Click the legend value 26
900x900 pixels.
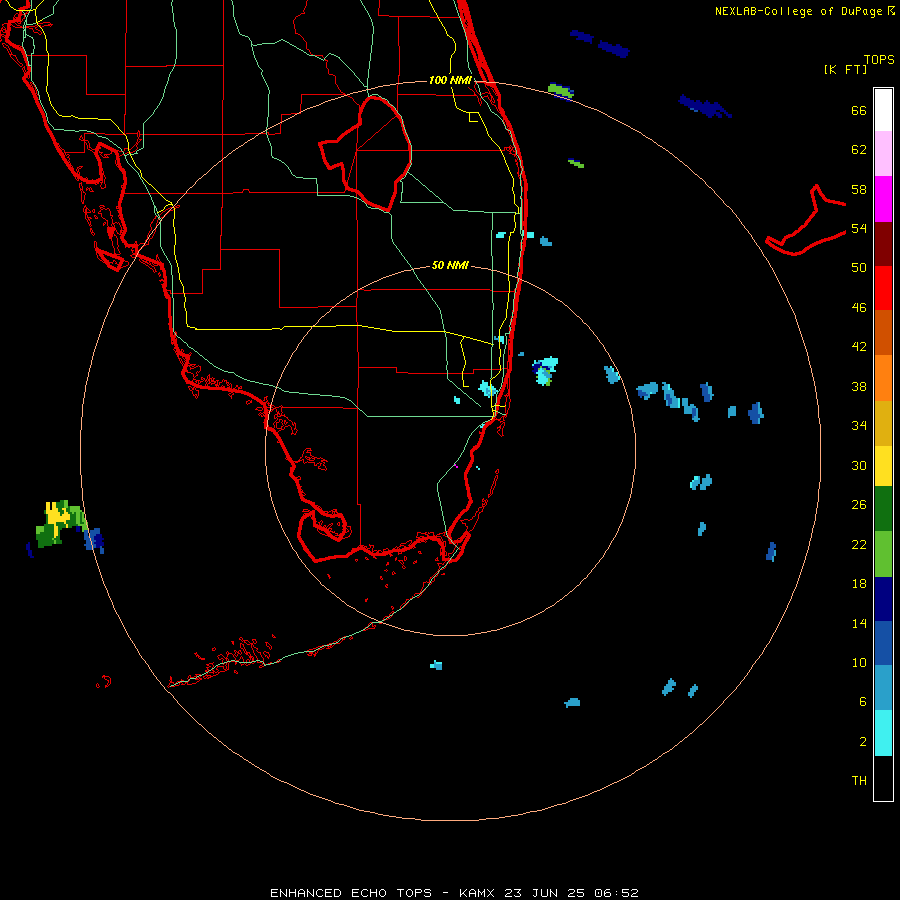859,505
